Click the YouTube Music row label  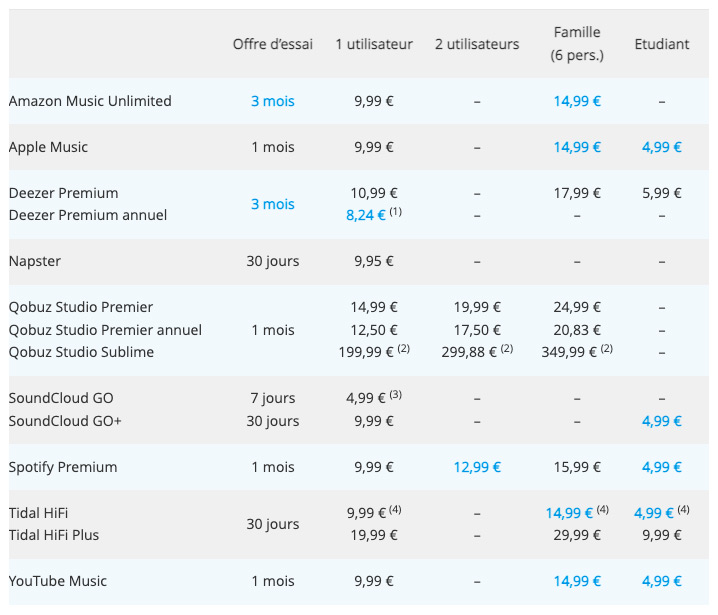tap(58, 581)
